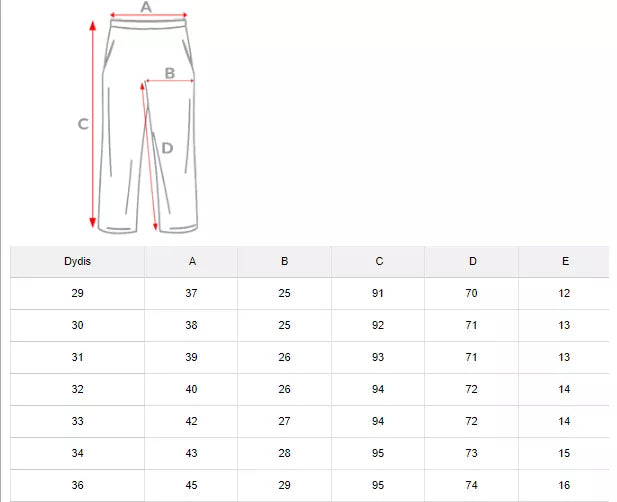Image resolution: width=617 pixels, height=502 pixels.
Task: Click the letter A label above the waistband
Action: pyautogui.click(x=146, y=7)
